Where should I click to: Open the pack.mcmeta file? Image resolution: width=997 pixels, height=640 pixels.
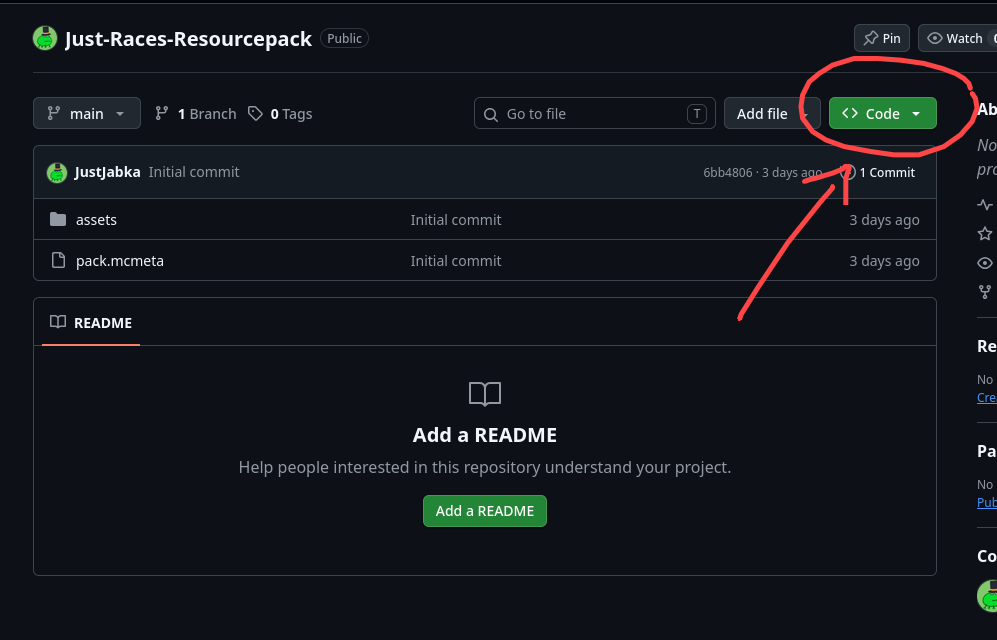click(x=120, y=261)
